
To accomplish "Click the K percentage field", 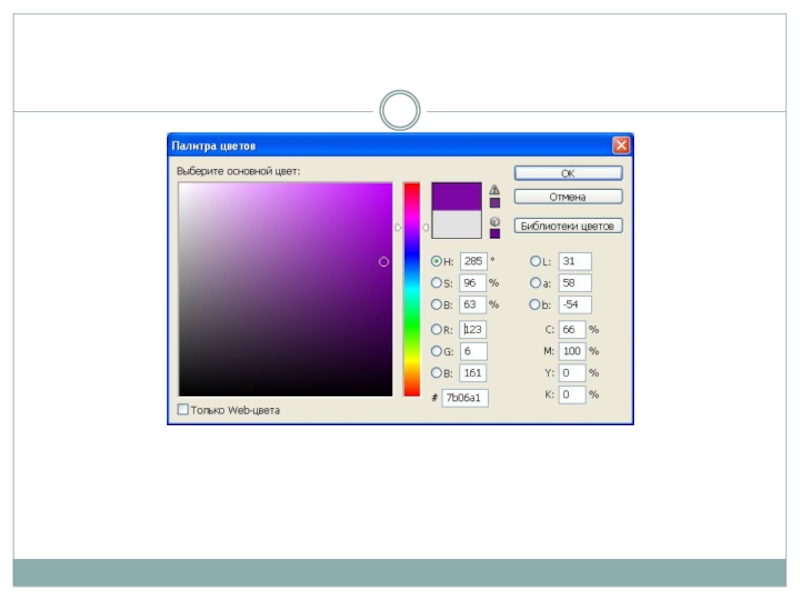I will click(x=572, y=394).
